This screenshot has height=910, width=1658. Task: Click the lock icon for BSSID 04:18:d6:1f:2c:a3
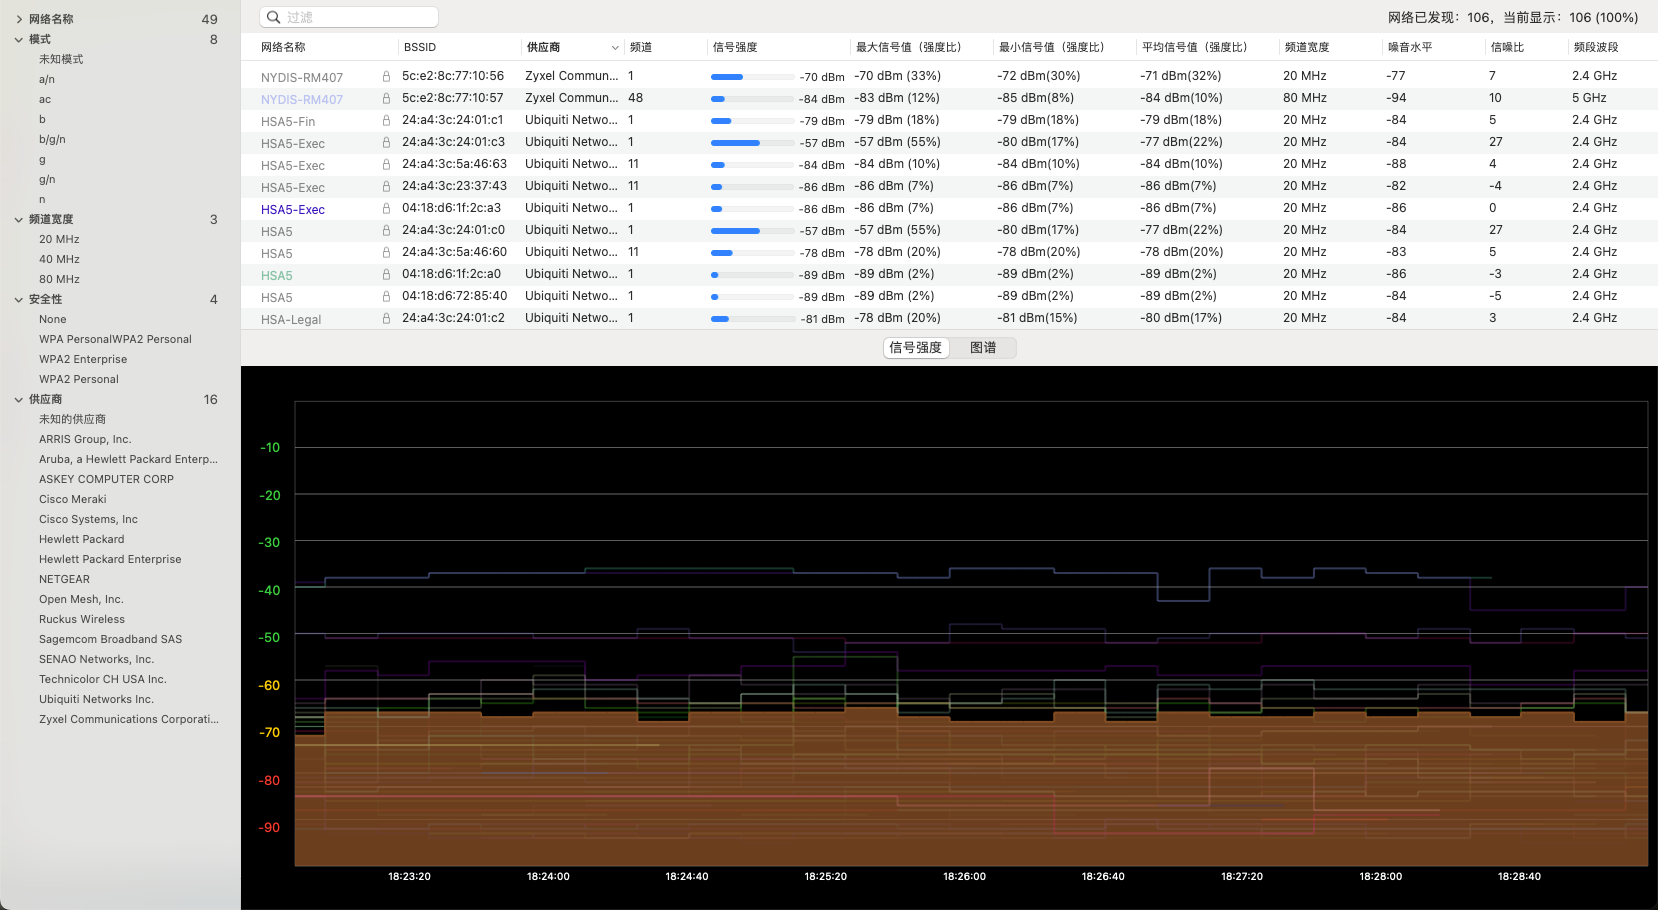[x=386, y=208]
